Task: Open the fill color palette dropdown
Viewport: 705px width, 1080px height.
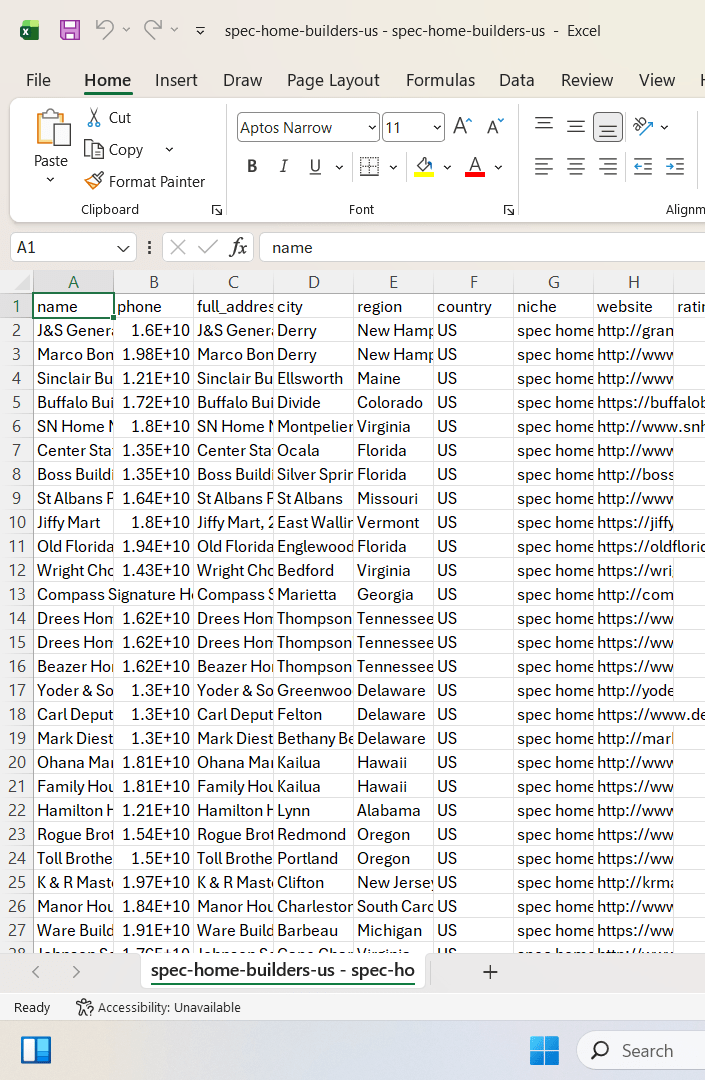Action: 448,167
